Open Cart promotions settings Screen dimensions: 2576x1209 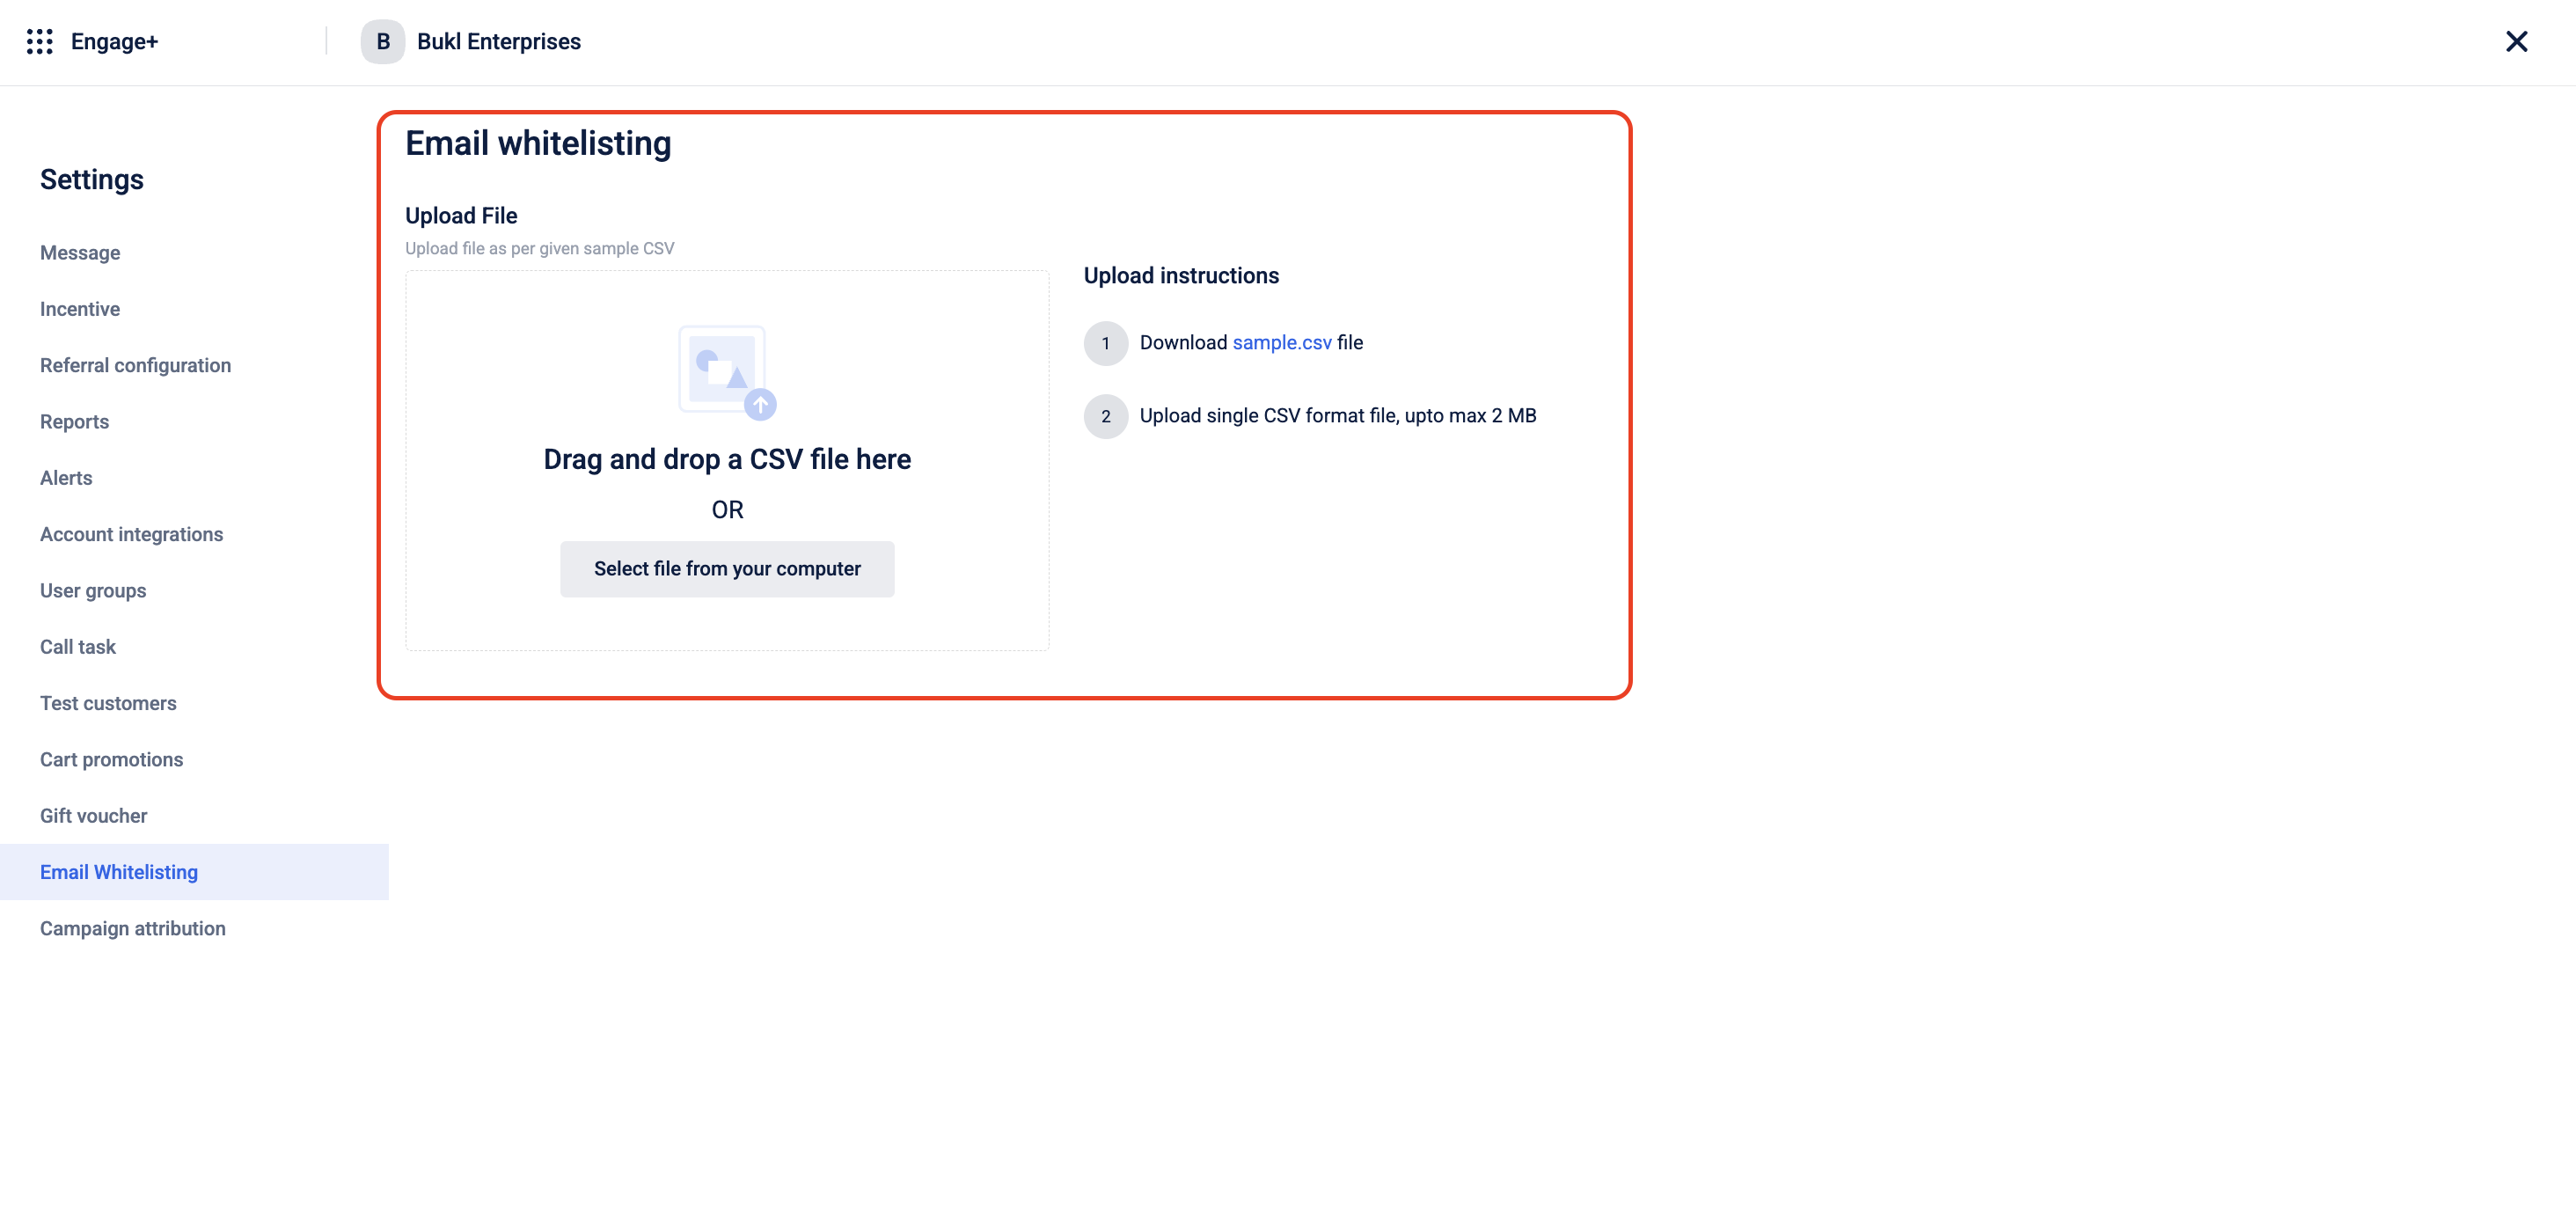point(111,760)
